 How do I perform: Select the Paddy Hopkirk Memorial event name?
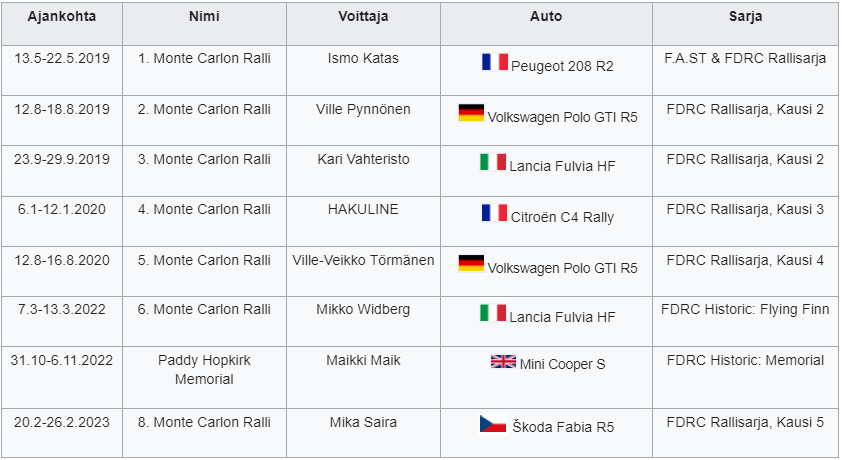click(204, 369)
